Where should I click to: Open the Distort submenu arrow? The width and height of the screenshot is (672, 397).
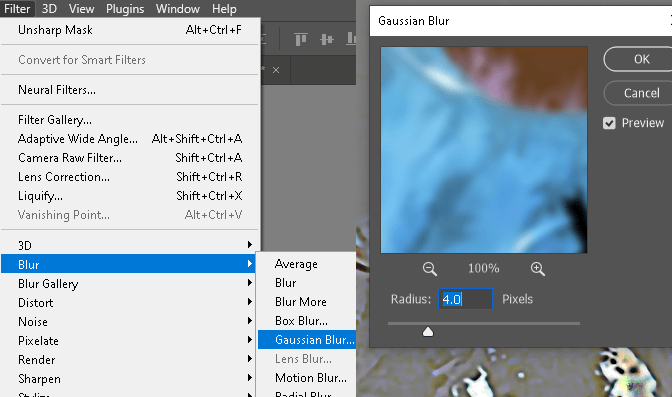click(249, 302)
